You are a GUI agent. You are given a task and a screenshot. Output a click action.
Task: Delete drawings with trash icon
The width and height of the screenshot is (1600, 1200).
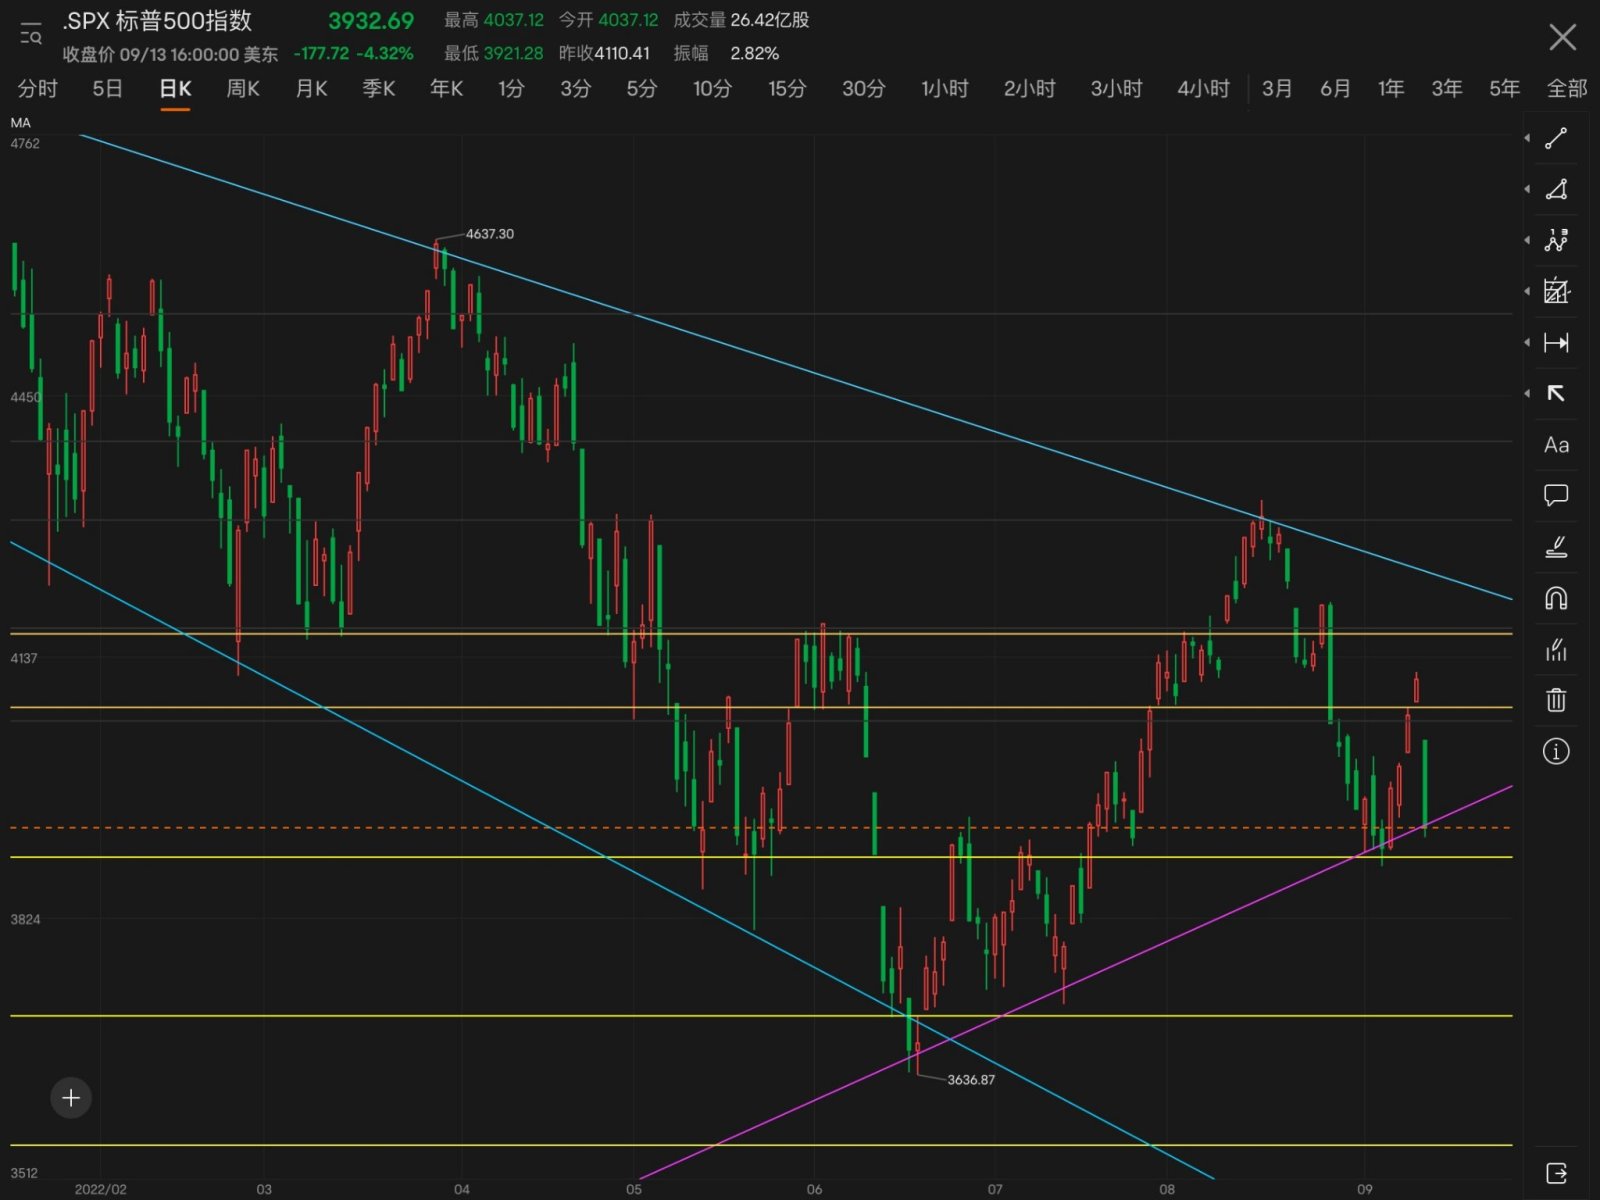point(1556,700)
